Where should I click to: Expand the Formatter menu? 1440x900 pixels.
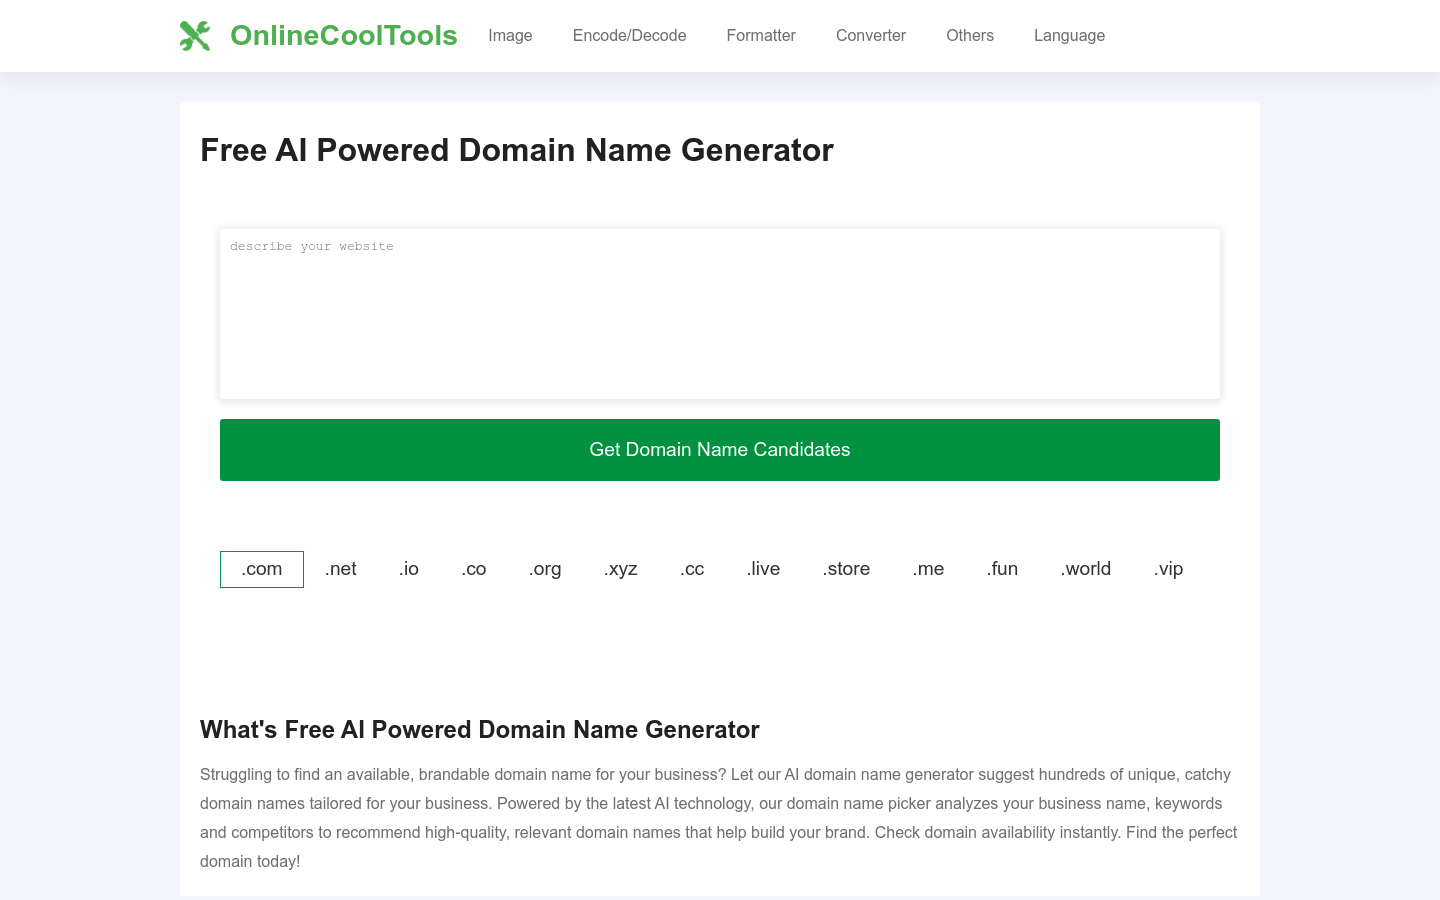pyautogui.click(x=761, y=36)
